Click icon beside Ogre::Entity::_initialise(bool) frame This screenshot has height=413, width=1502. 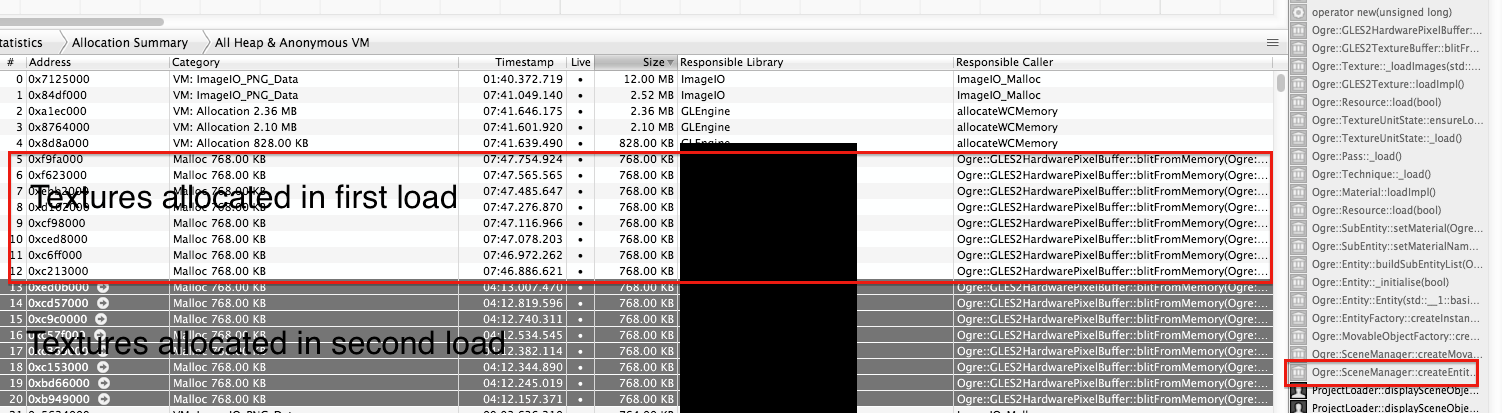1298,282
